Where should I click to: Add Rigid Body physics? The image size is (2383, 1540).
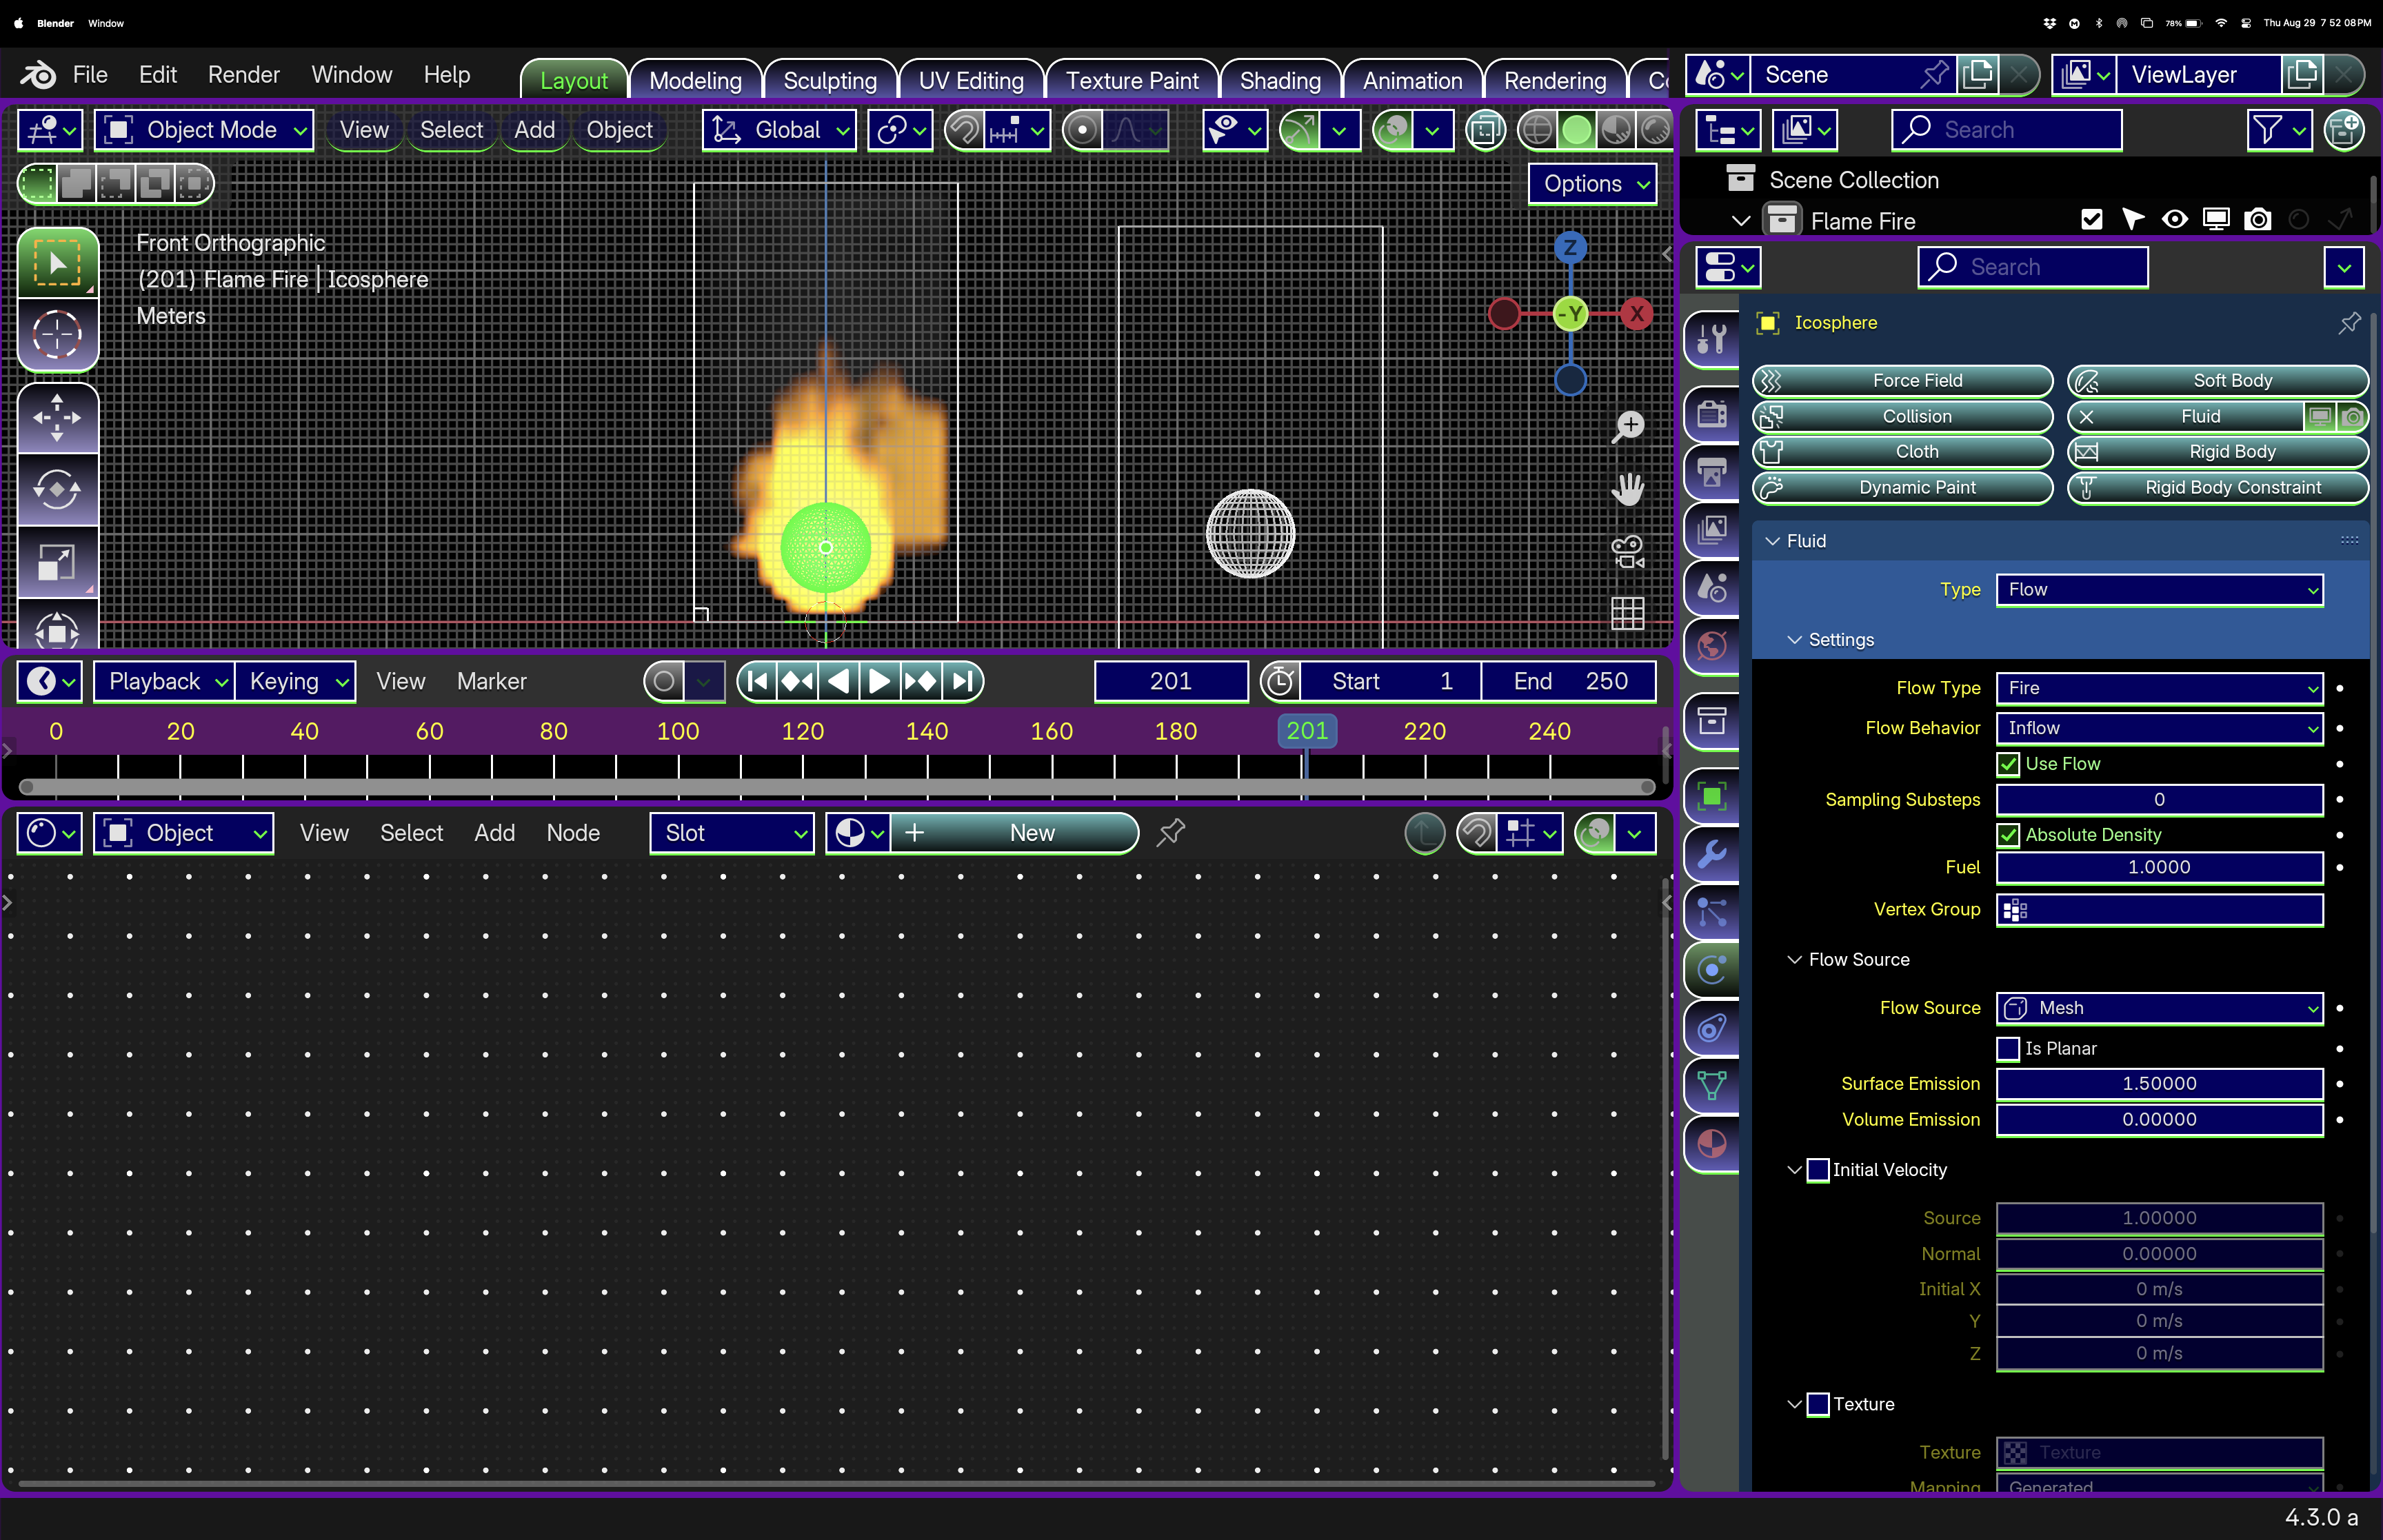(2217, 452)
